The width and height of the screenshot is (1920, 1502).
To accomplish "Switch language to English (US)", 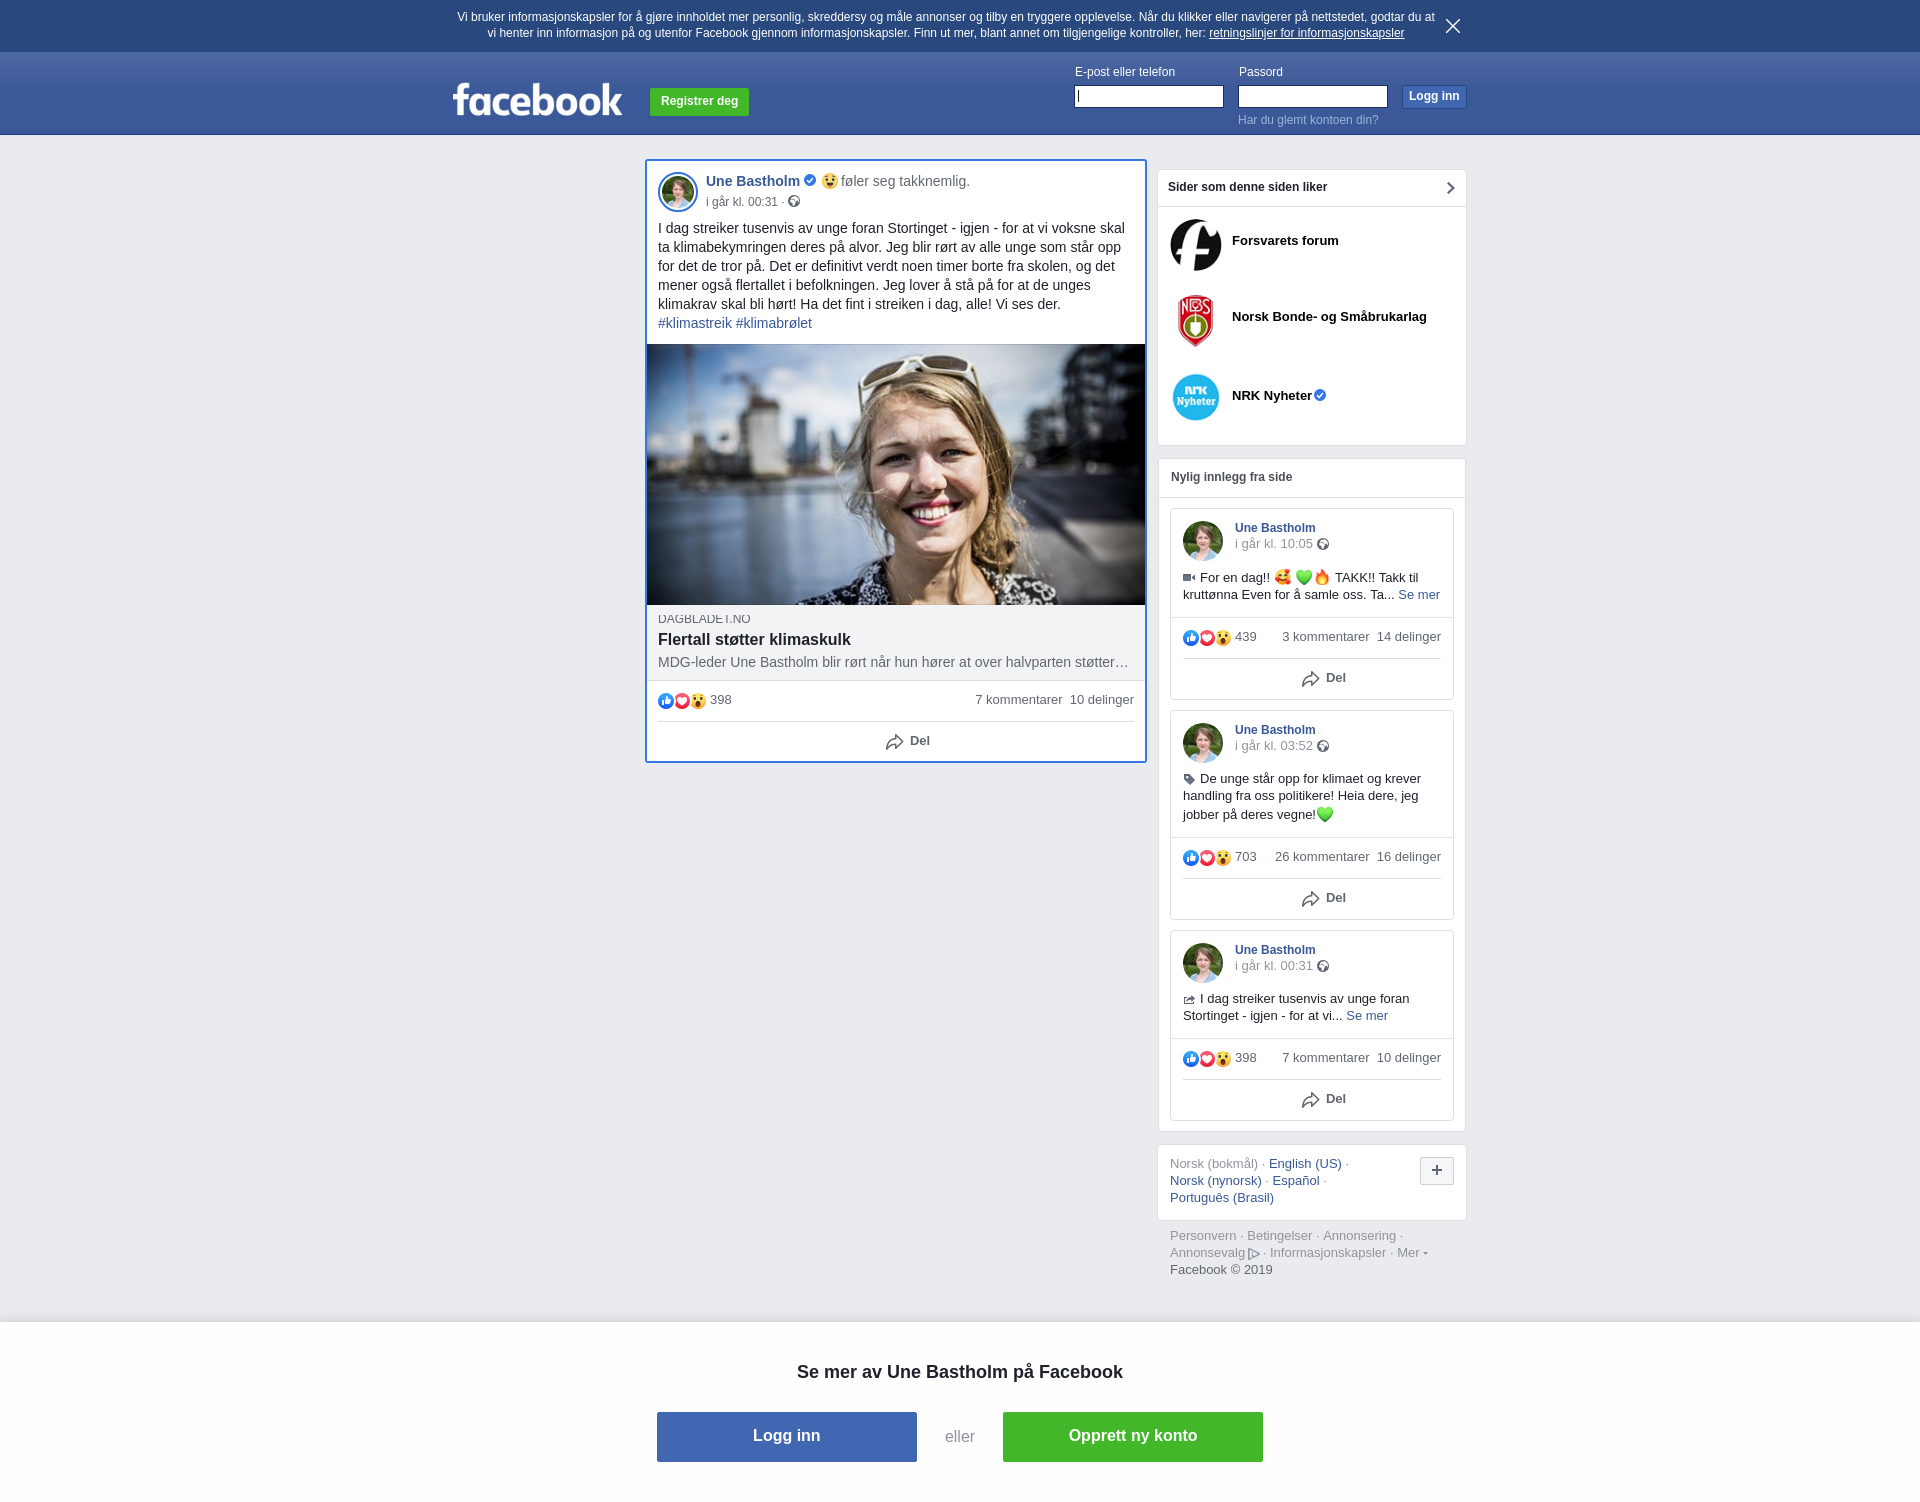I will tap(1305, 1164).
